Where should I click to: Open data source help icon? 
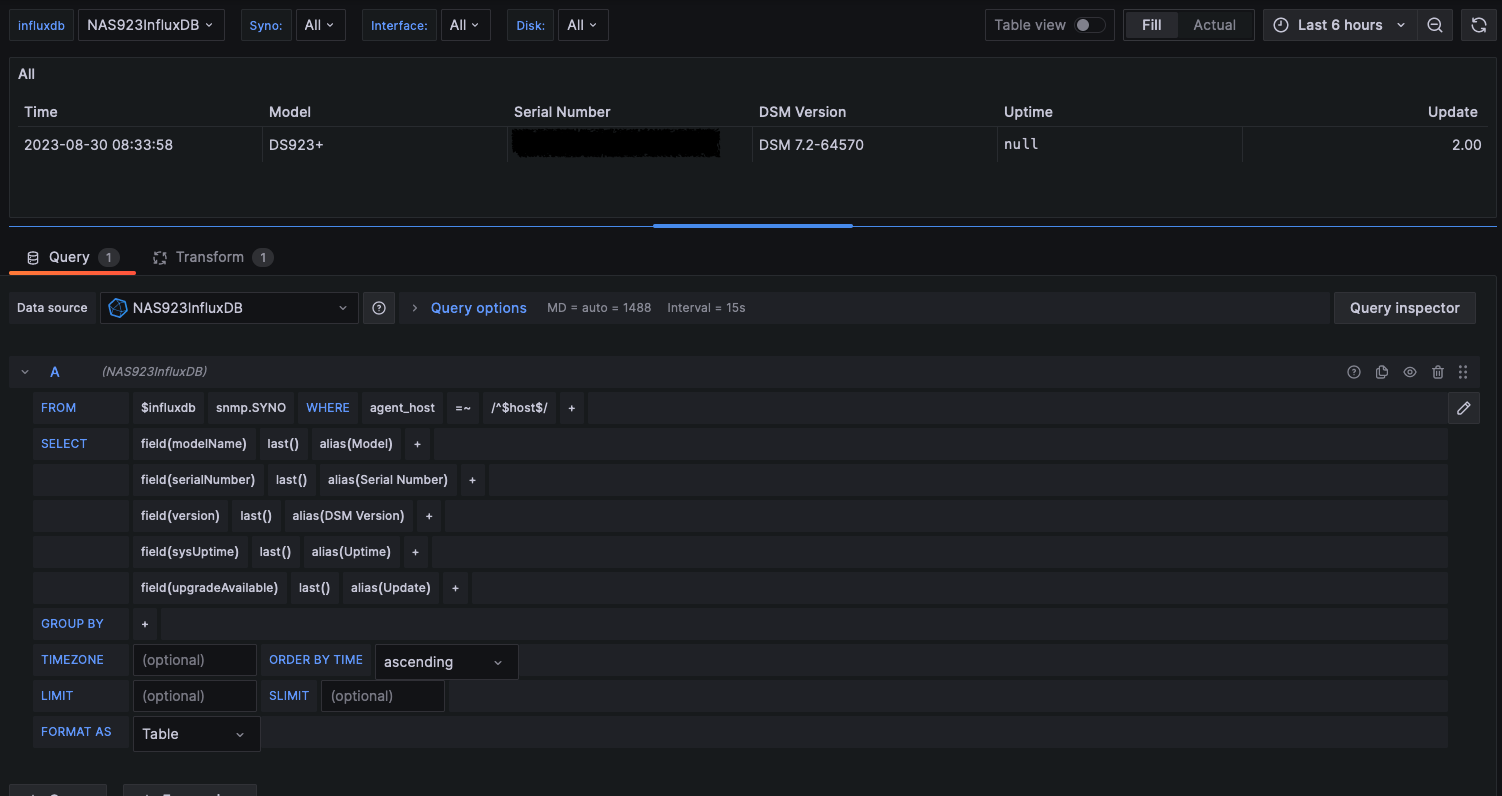[x=379, y=308]
